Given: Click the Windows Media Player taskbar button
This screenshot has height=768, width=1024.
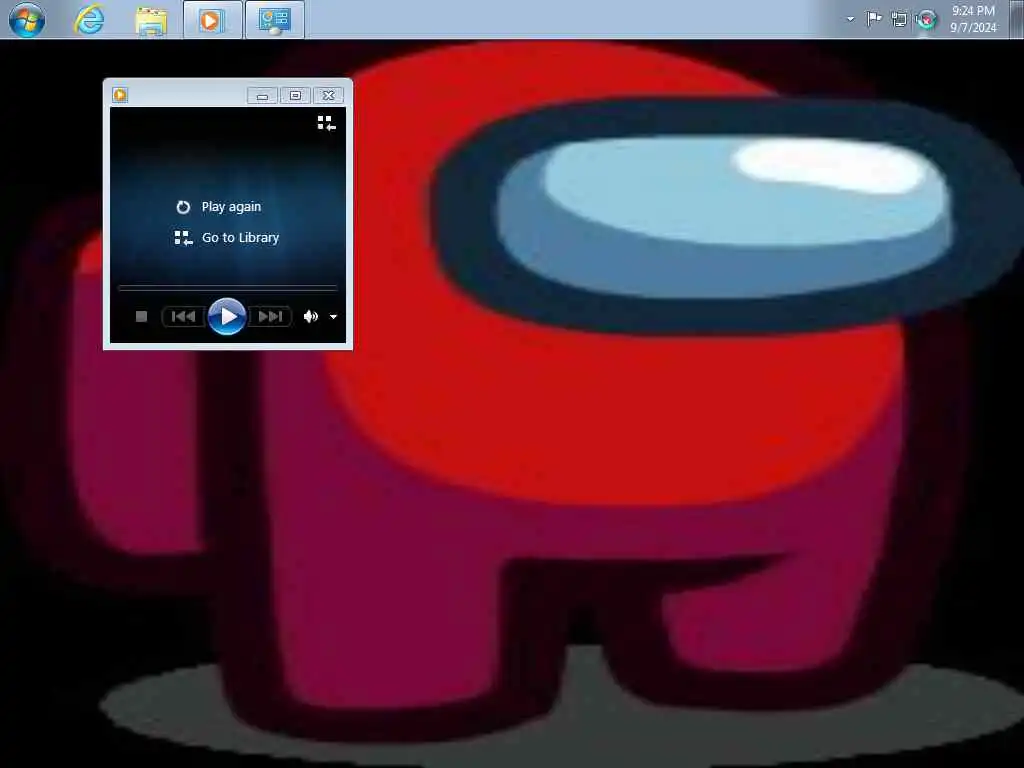Looking at the screenshot, I should (212, 20).
